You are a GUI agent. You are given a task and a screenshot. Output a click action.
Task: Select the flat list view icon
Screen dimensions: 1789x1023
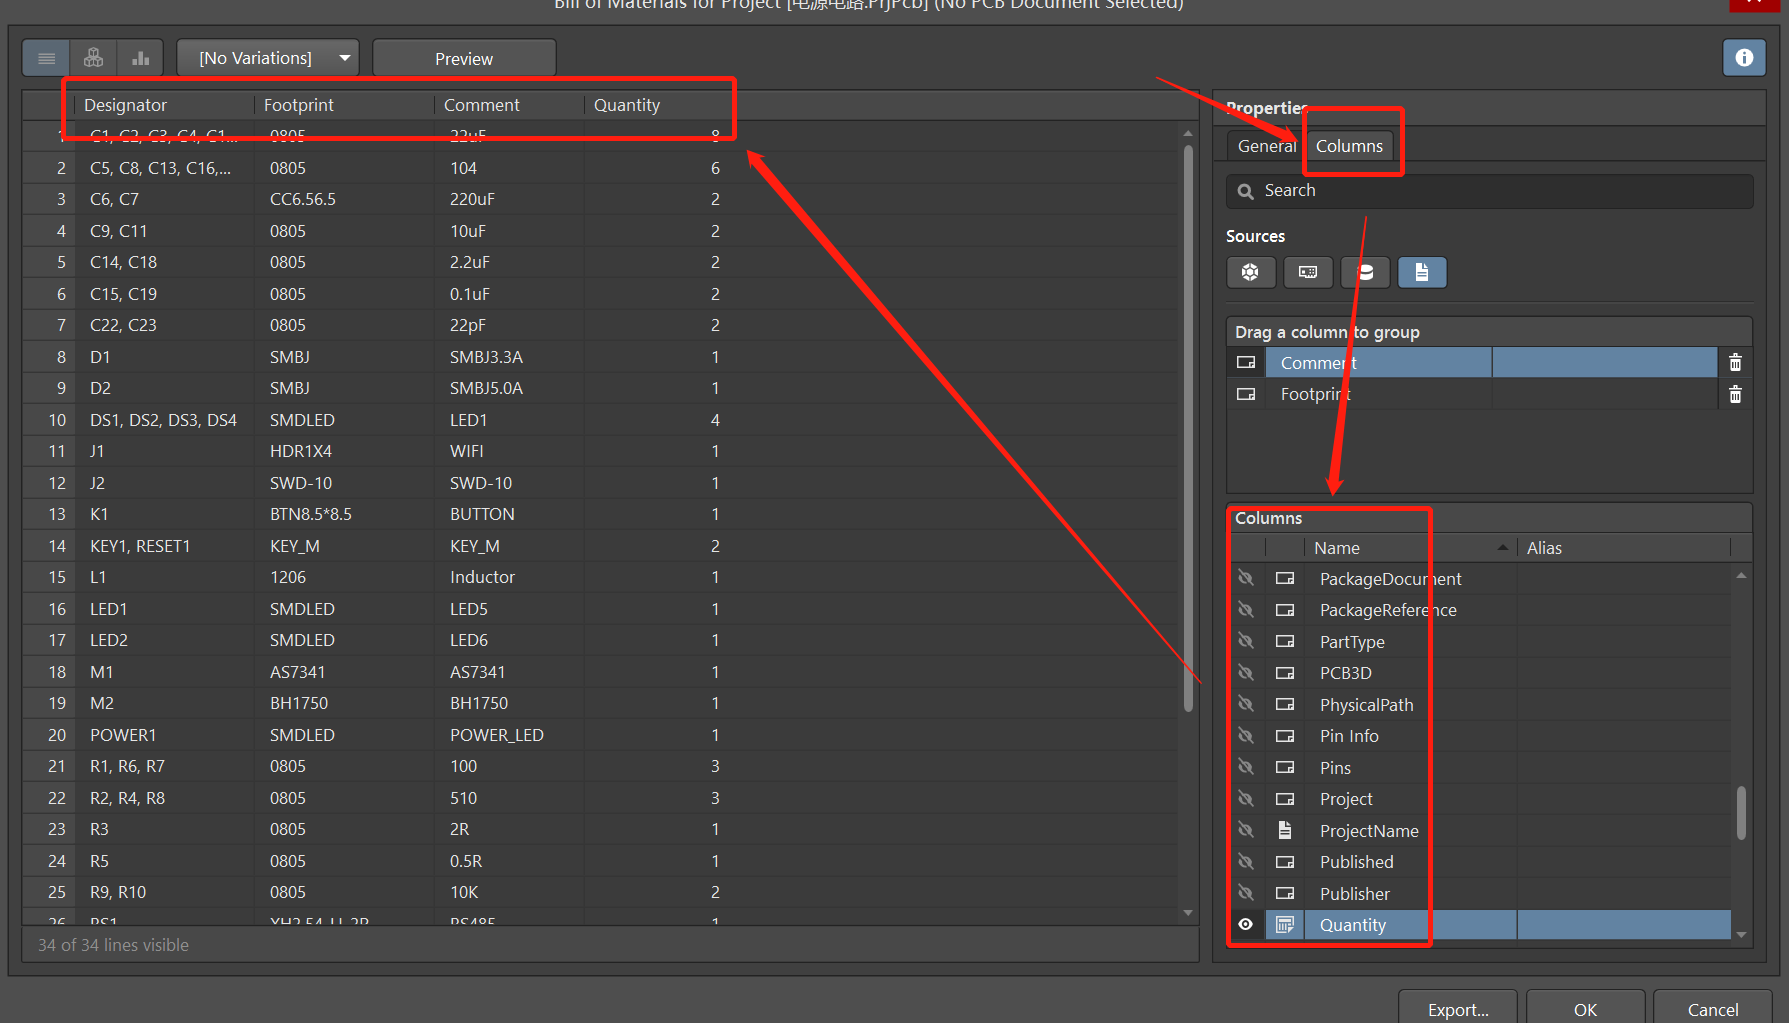coord(46,58)
